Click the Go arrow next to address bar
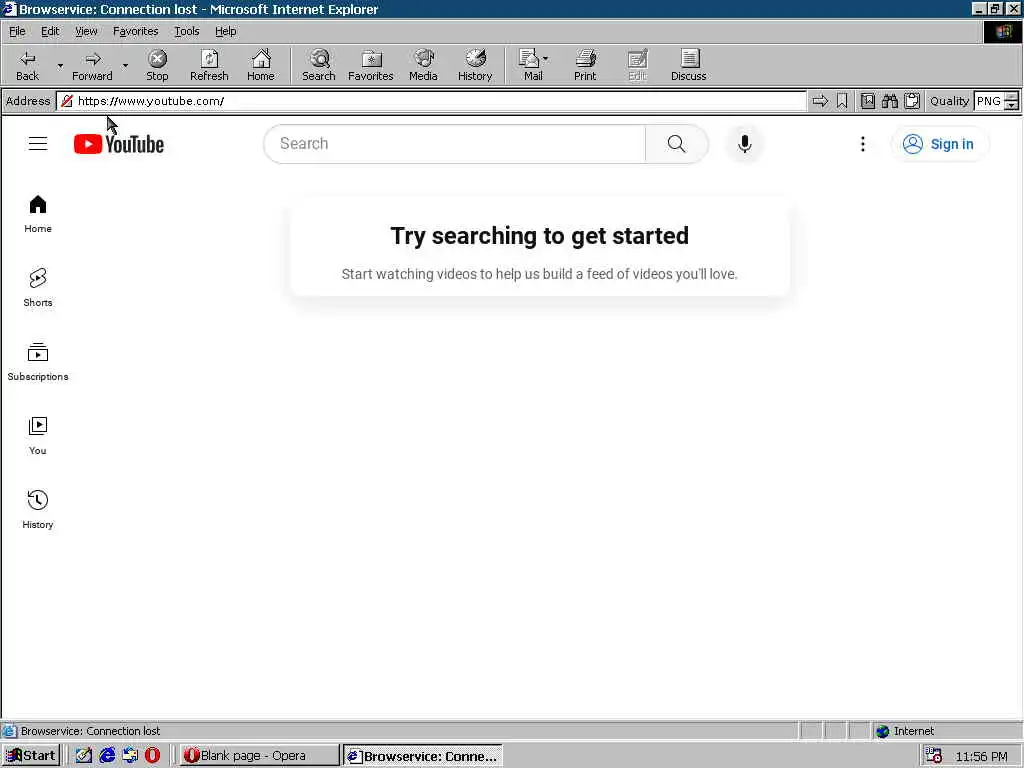Screen dimensions: 1024x768 coord(820,101)
